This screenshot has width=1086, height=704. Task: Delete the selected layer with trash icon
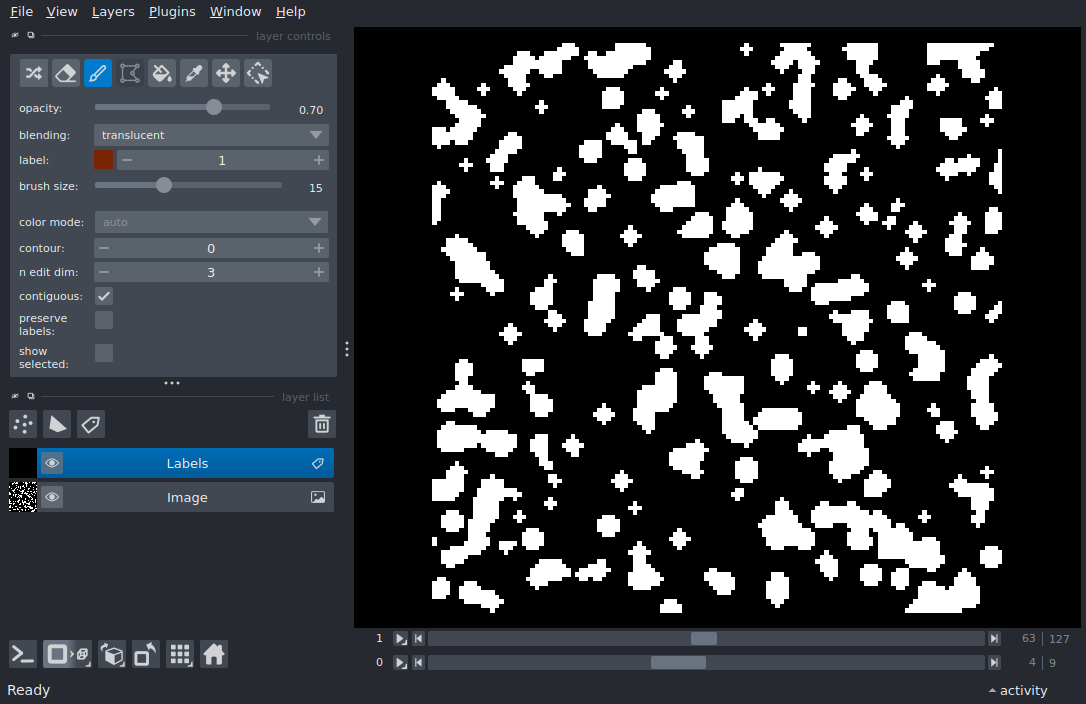coord(322,424)
